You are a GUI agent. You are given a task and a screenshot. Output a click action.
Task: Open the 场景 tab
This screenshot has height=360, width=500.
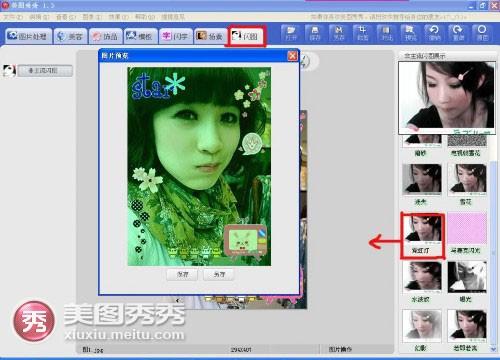(x=210, y=36)
